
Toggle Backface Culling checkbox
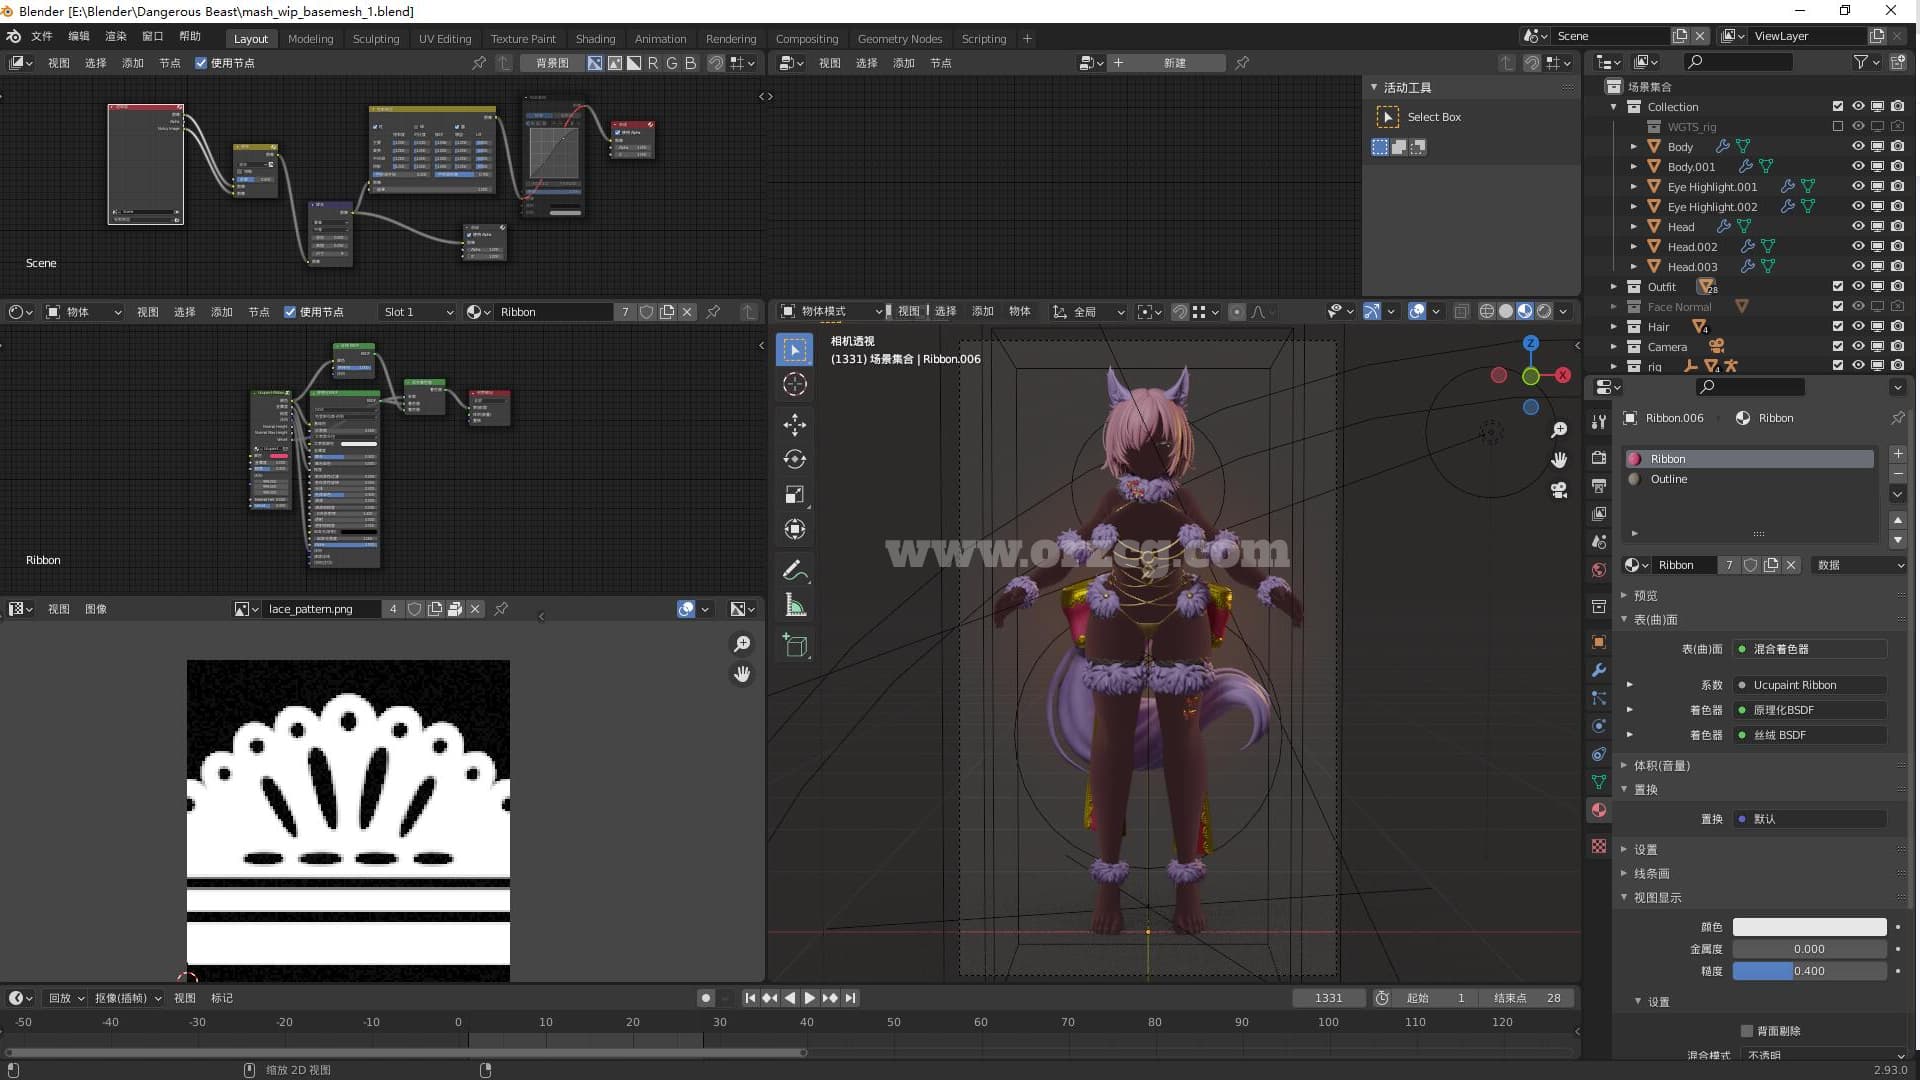point(1747,1031)
